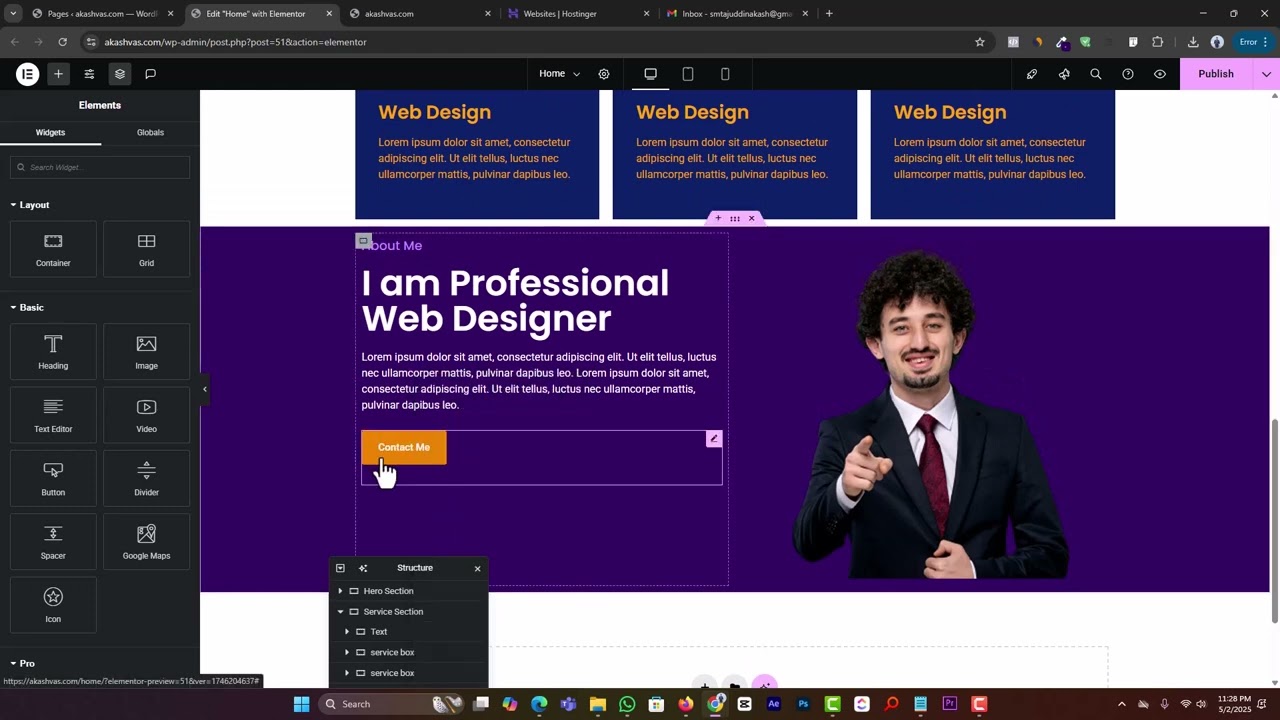This screenshot has width=1280, height=720.
Task: Open the Windows Start menu
Action: pos(302,704)
